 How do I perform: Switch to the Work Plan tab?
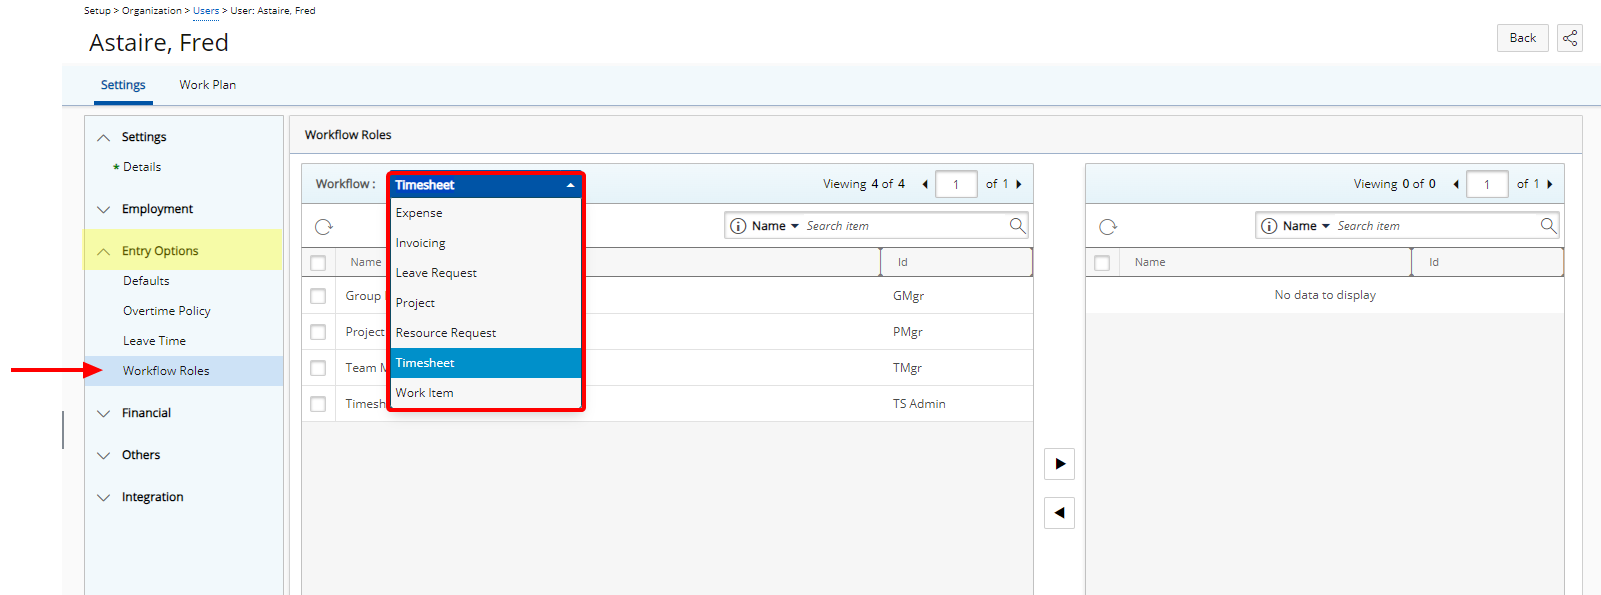208,85
